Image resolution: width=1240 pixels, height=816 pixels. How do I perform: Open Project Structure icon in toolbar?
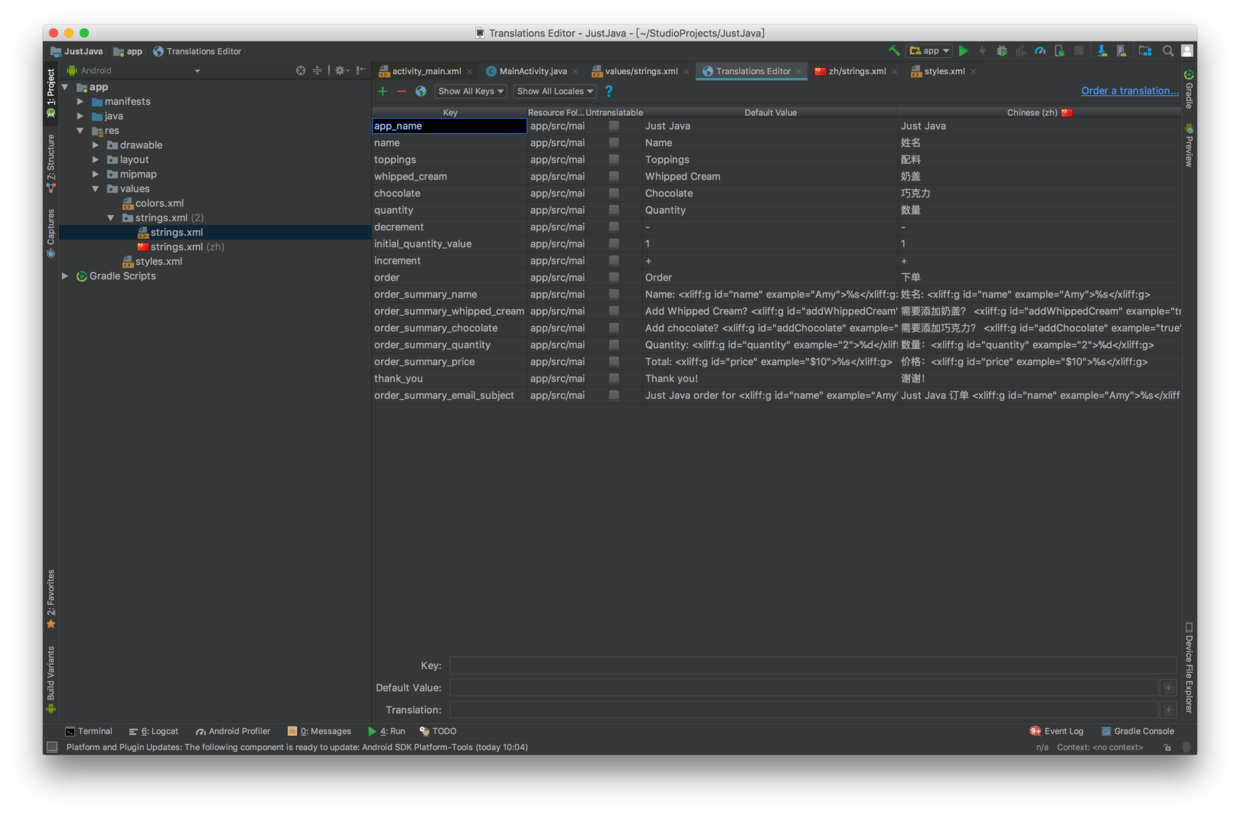click(1145, 51)
